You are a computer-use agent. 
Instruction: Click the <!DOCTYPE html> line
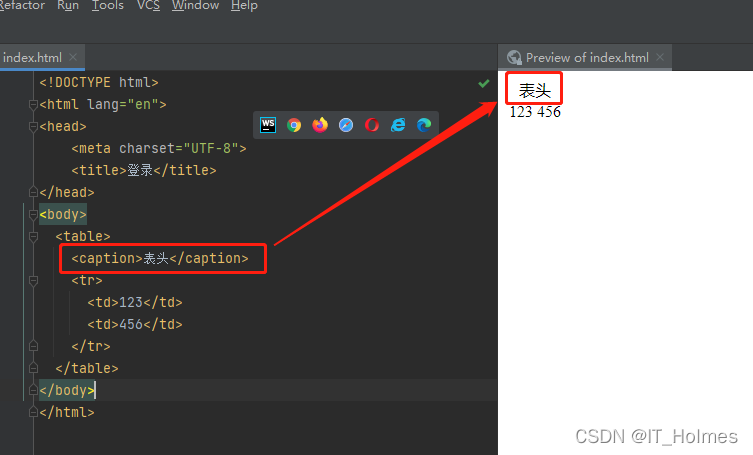tap(99, 82)
